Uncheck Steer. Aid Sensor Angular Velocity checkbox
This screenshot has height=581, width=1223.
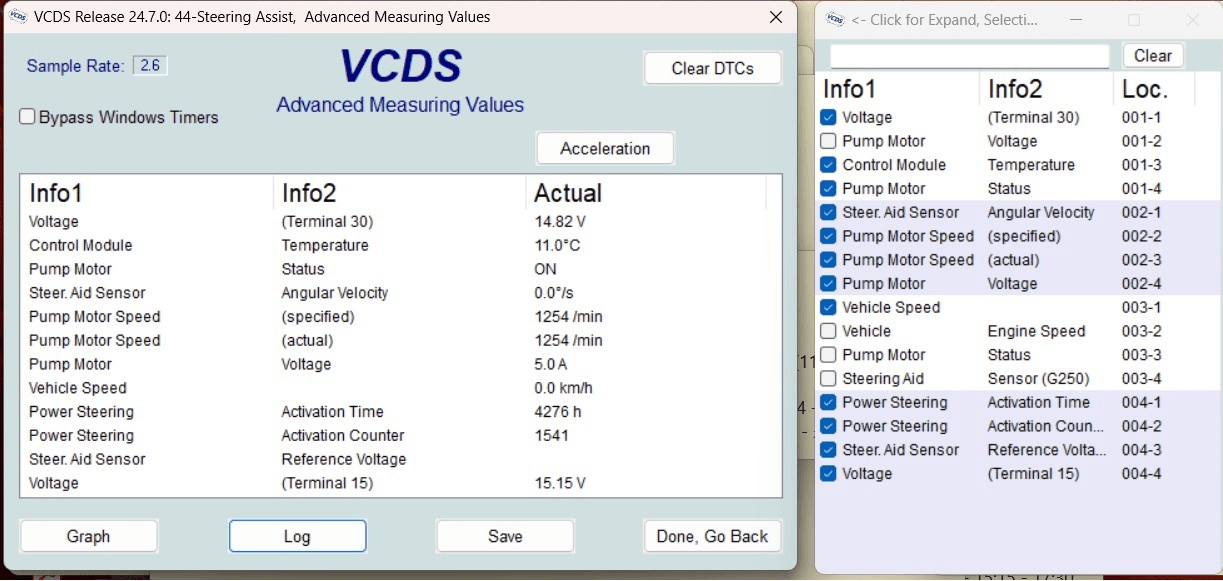[828, 212]
